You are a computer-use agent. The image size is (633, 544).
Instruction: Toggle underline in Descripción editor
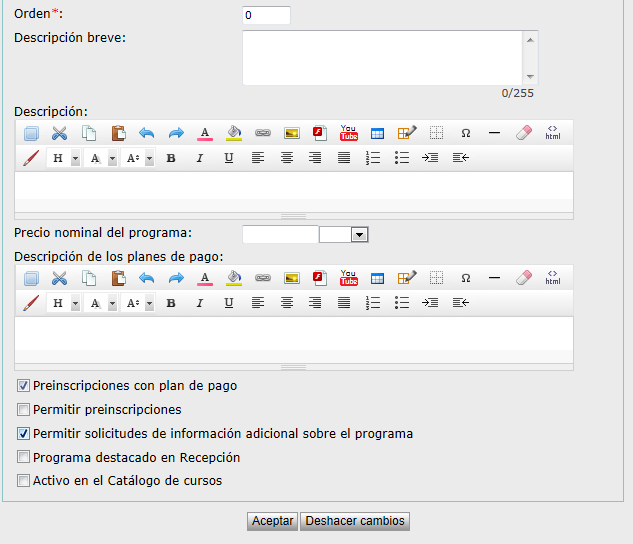point(228,158)
